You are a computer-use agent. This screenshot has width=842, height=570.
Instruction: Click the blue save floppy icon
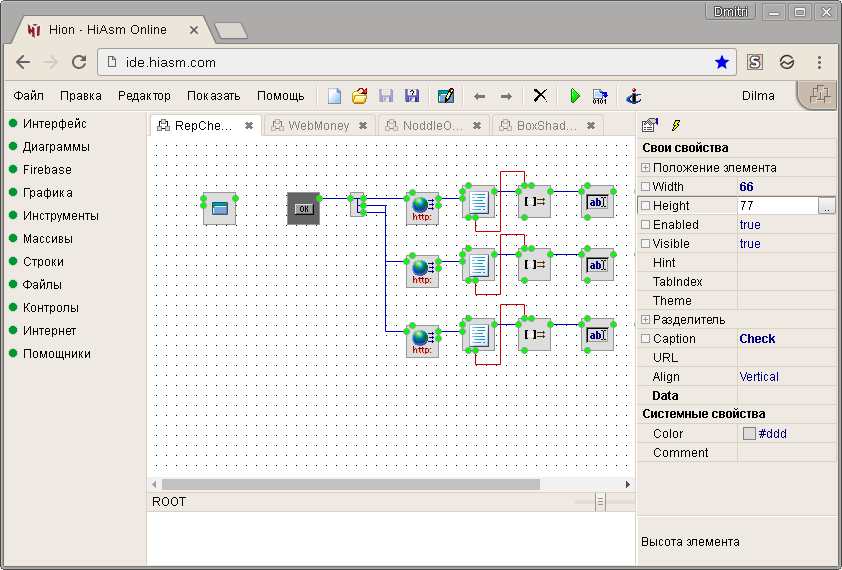(x=411, y=96)
